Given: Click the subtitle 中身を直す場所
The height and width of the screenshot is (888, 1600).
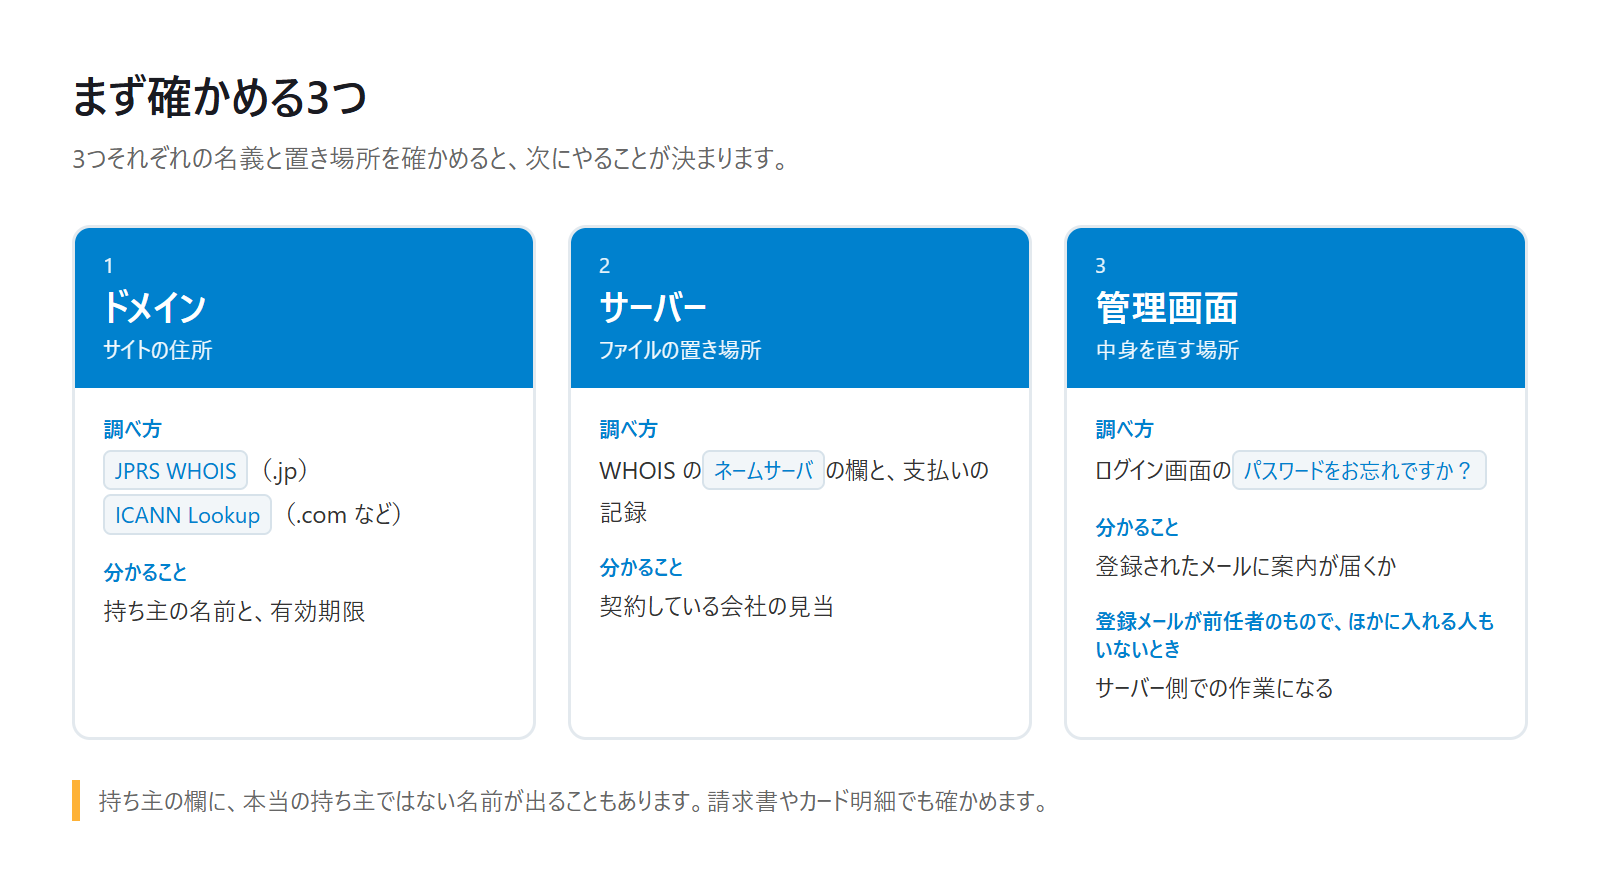Looking at the screenshot, I should (1167, 350).
